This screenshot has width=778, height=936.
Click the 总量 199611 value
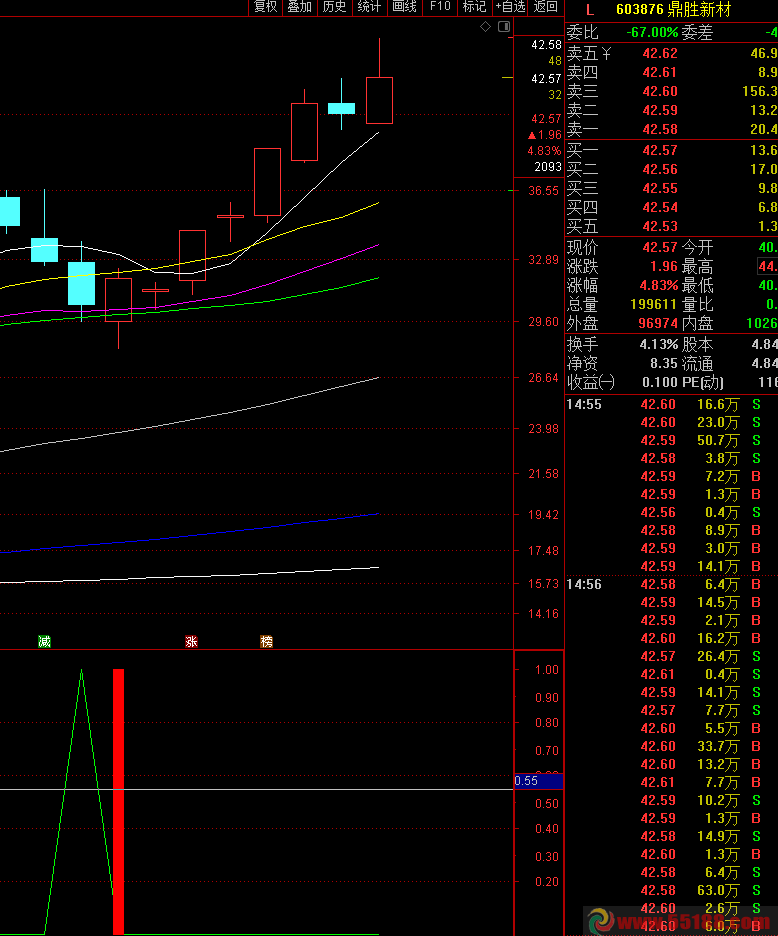pyautogui.click(x=653, y=305)
